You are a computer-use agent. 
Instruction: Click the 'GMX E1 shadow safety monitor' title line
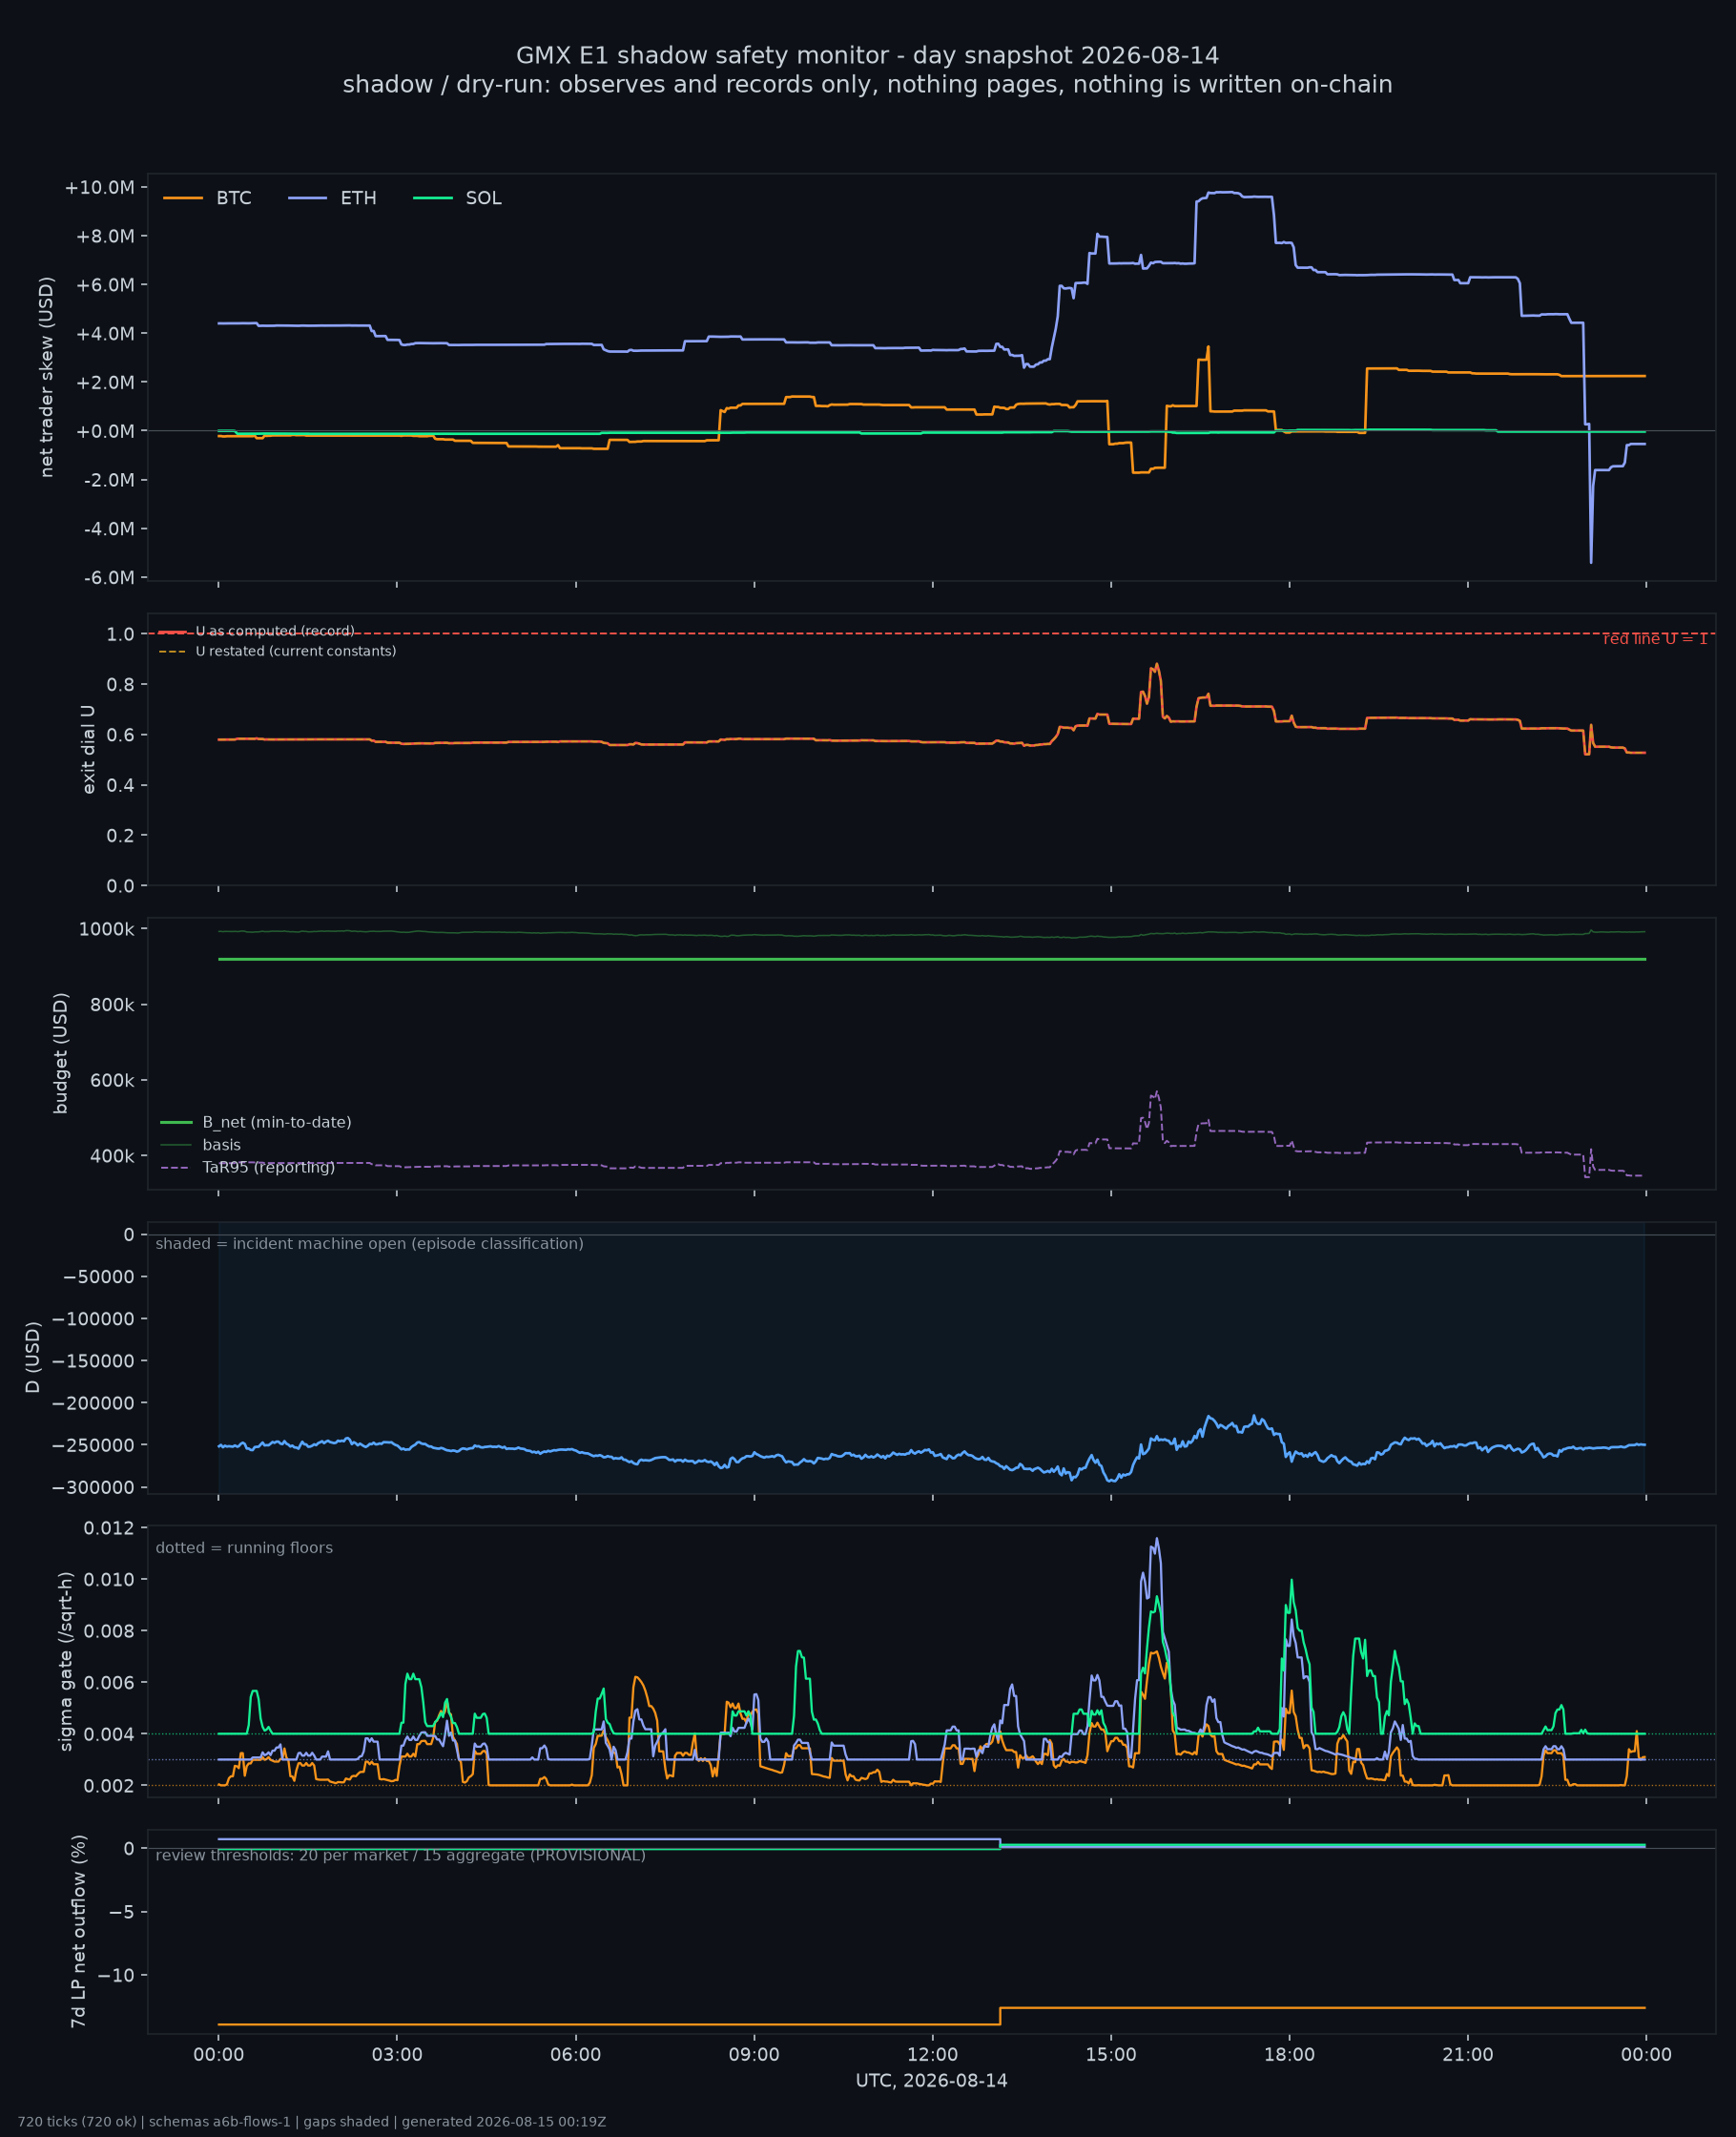coord(868,55)
